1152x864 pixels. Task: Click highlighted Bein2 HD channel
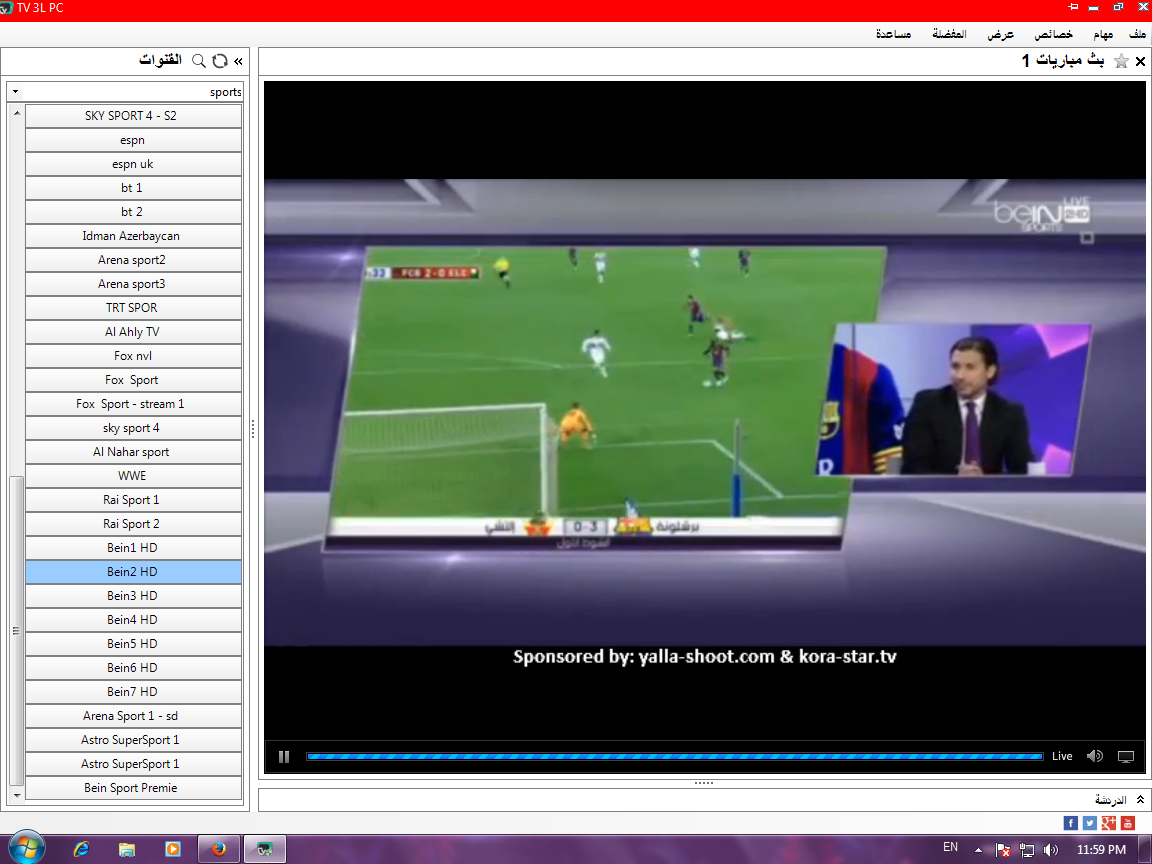coord(133,572)
